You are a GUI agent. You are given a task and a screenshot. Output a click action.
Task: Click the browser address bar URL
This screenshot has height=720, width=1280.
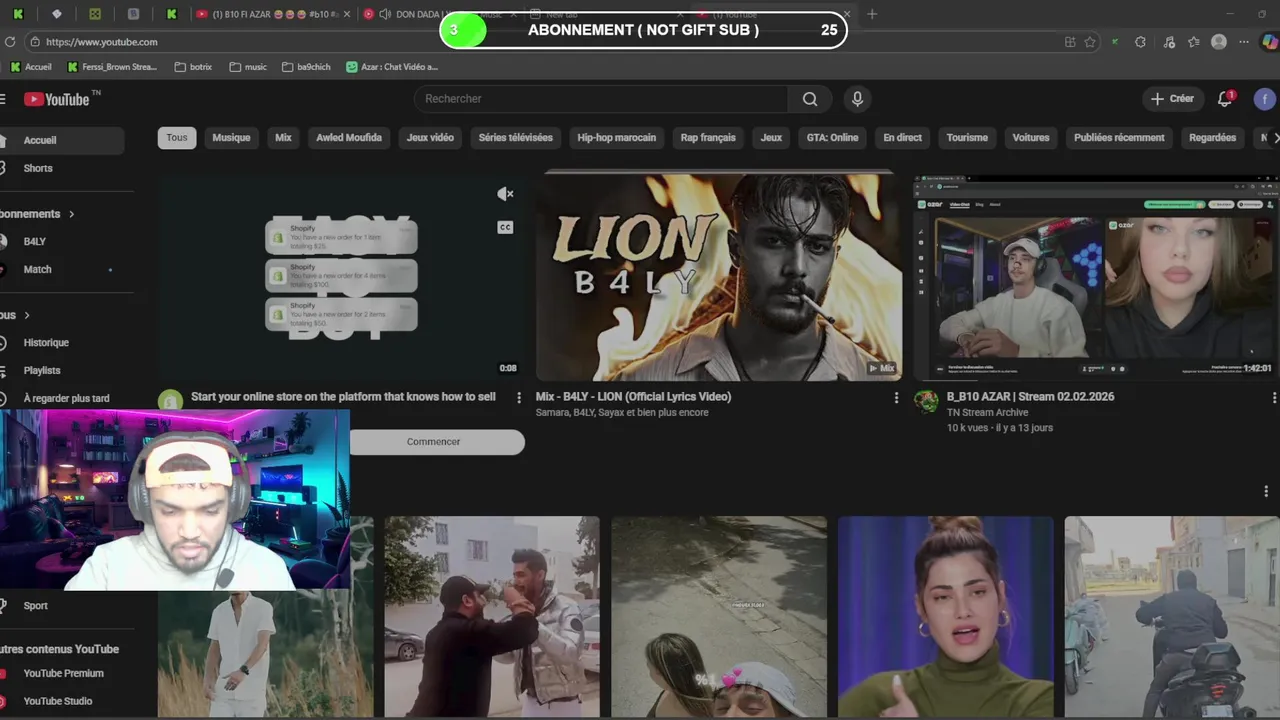pyautogui.click(x=101, y=42)
